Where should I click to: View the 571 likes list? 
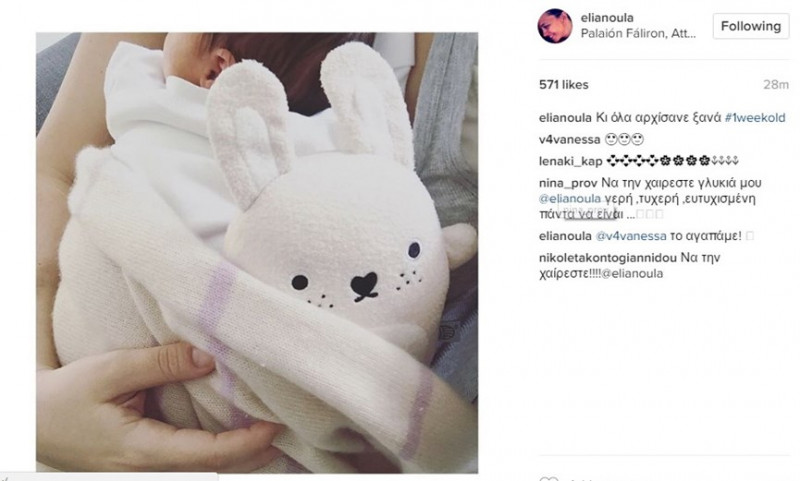coord(564,85)
